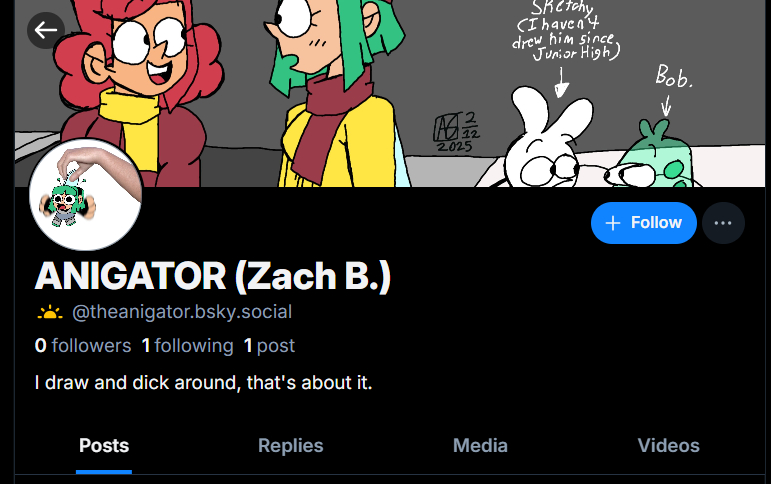Click the ANIGATOR (Zach B.) display name
Image resolution: width=771 pixels, height=484 pixels.
click(x=212, y=276)
